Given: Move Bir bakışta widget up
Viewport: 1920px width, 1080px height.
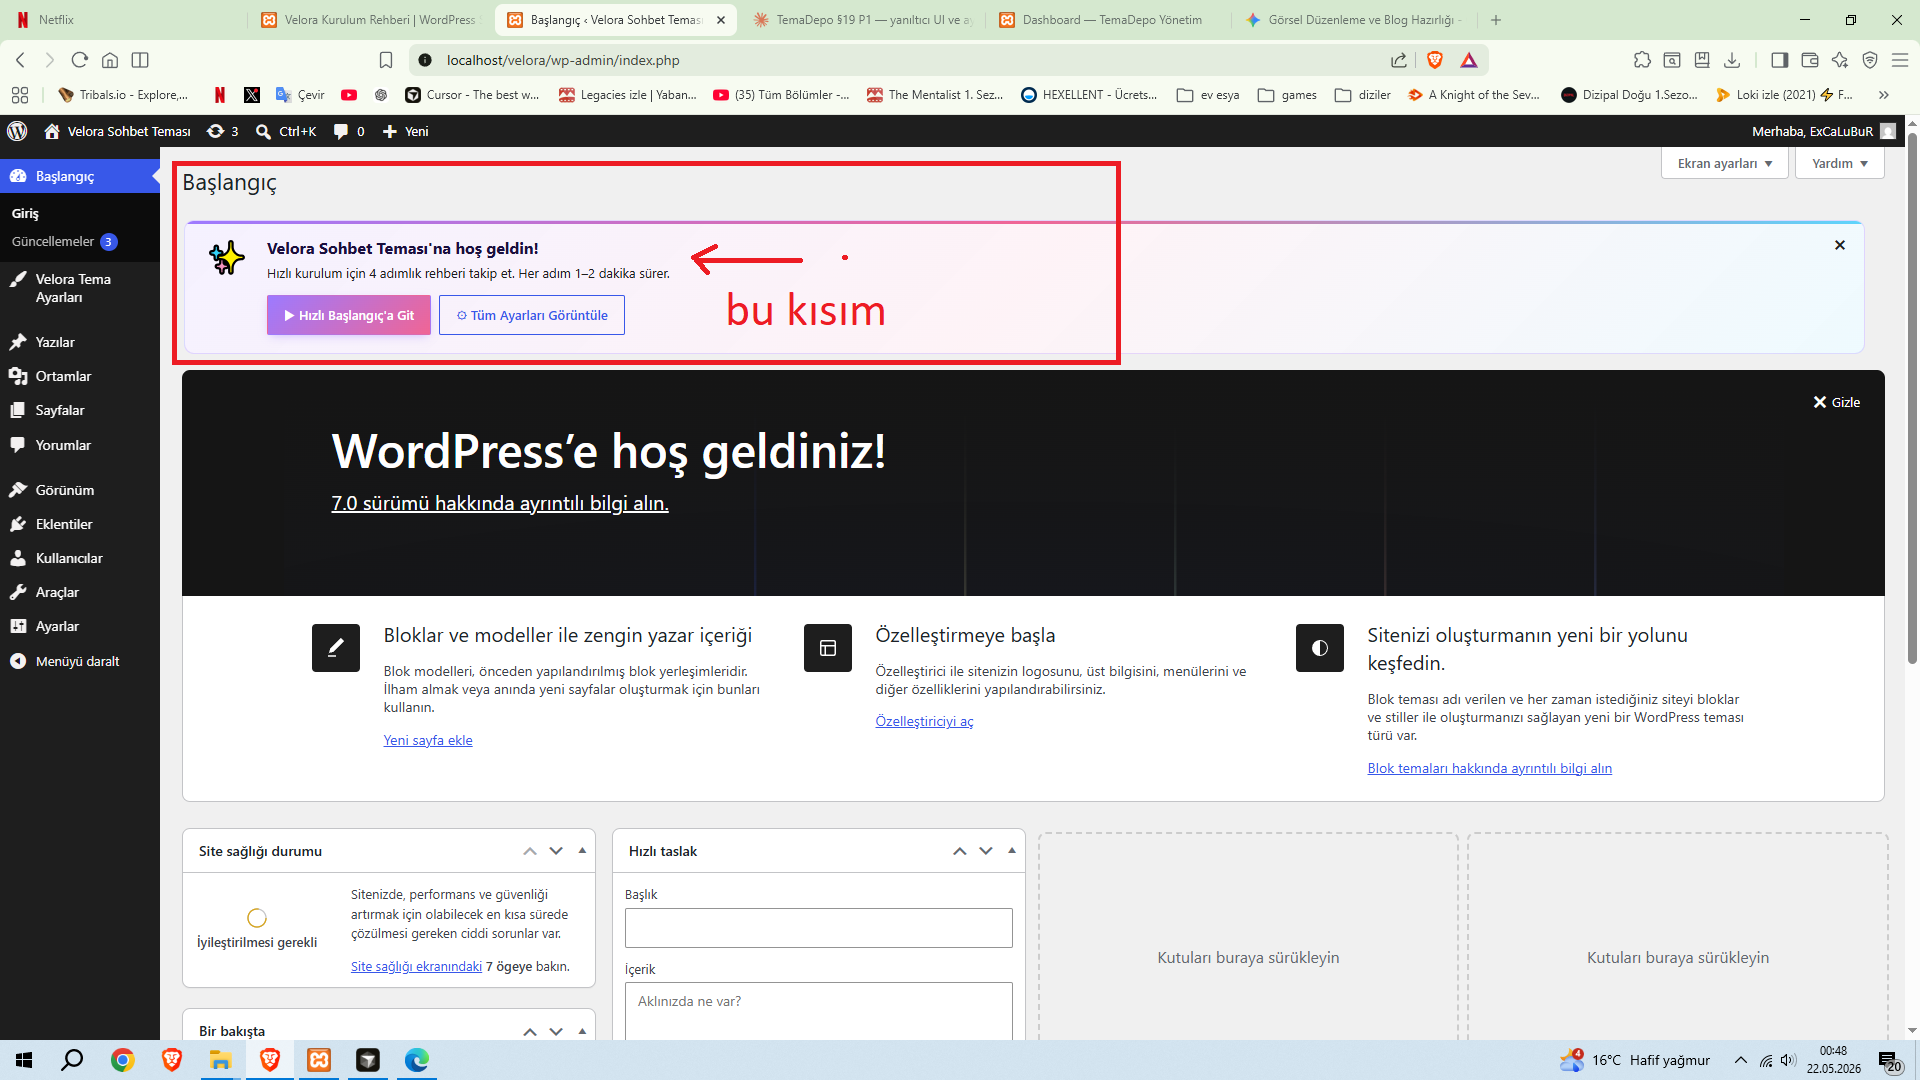Looking at the screenshot, I should tap(530, 1031).
